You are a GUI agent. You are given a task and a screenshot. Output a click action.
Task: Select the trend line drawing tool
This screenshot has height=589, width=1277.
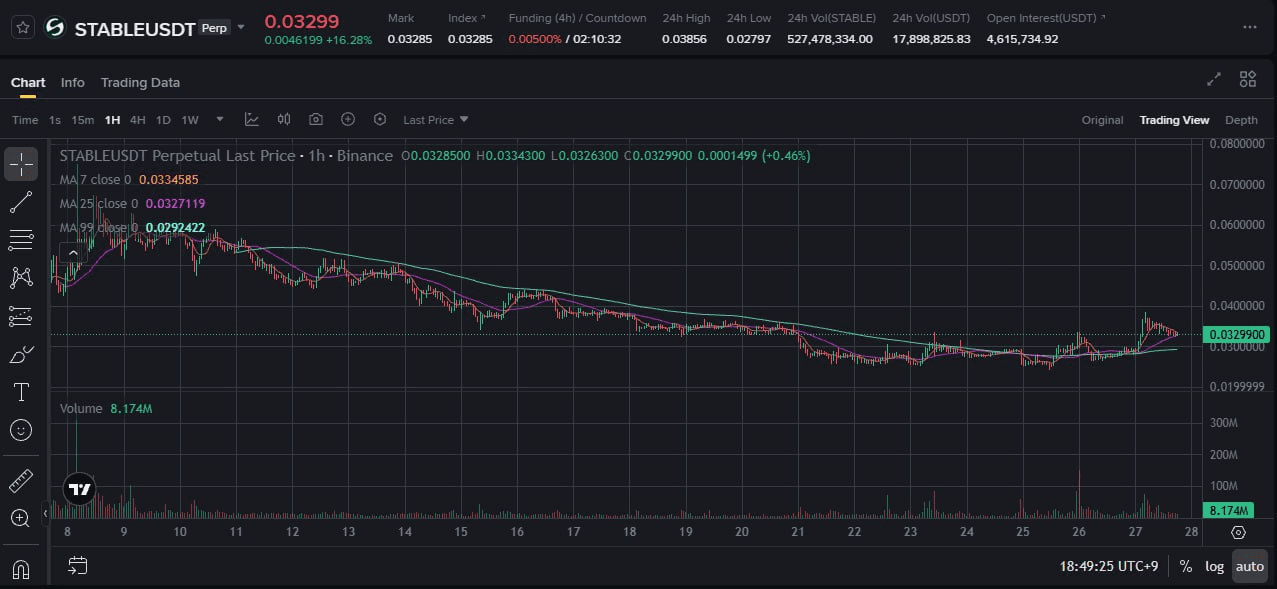pos(21,202)
